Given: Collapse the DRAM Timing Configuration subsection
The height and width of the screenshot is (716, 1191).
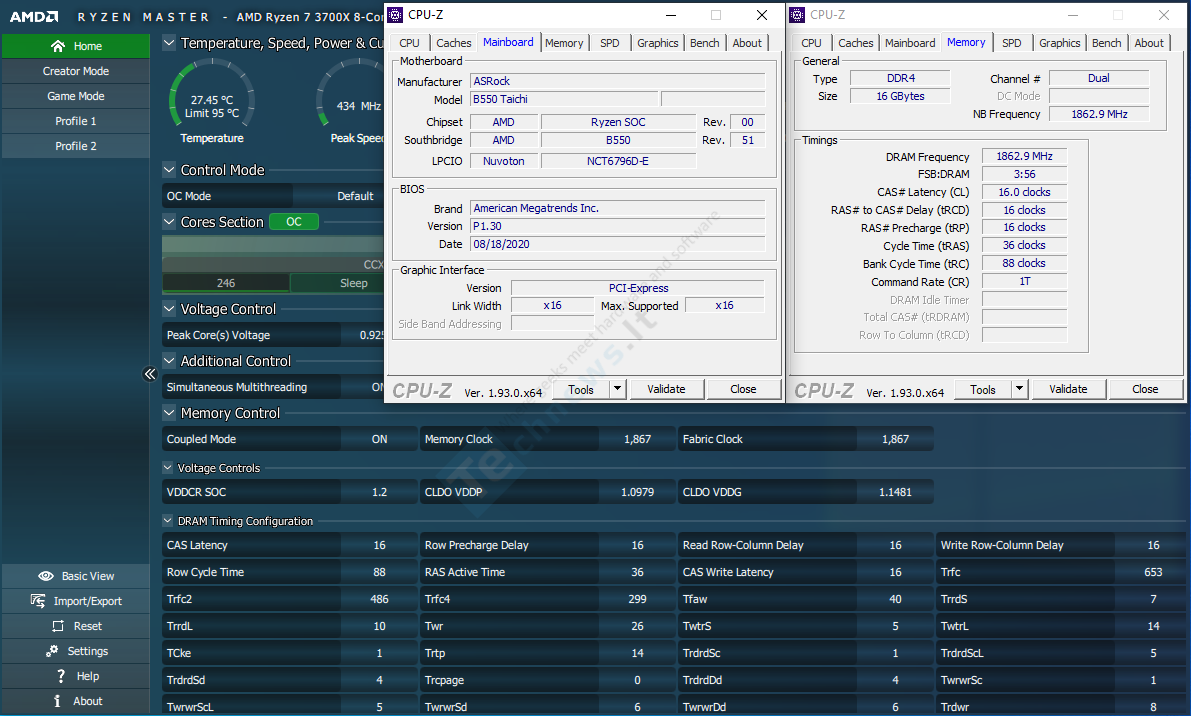Looking at the screenshot, I should coord(168,521).
